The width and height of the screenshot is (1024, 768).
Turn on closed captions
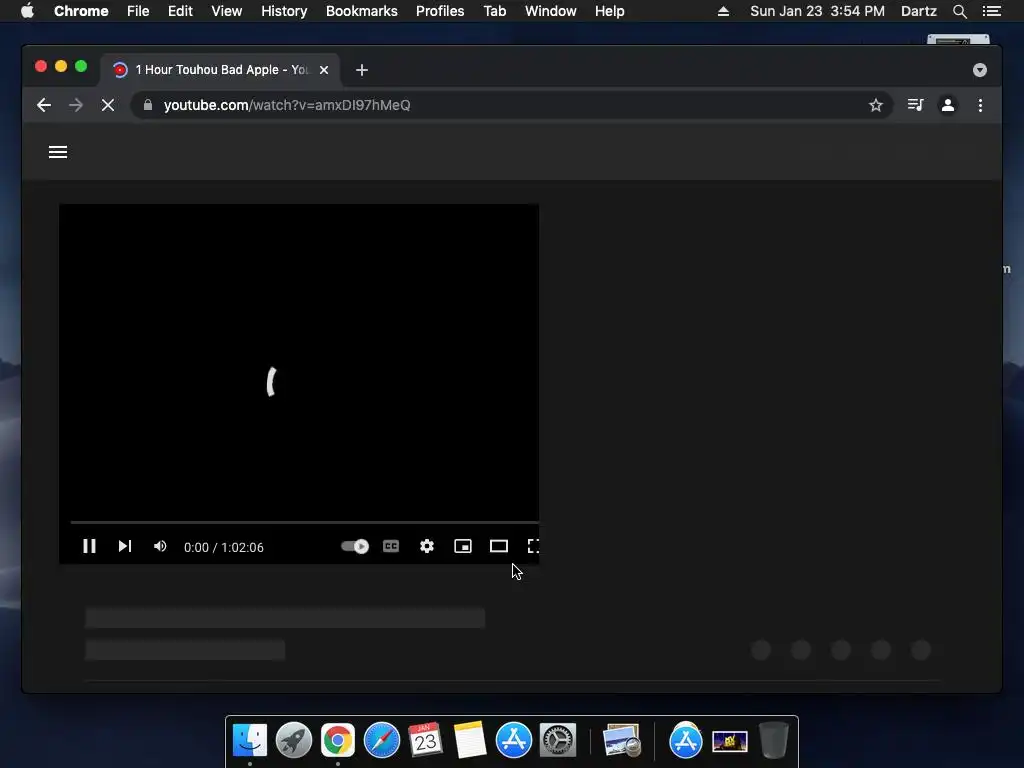click(x=391, y=546)
